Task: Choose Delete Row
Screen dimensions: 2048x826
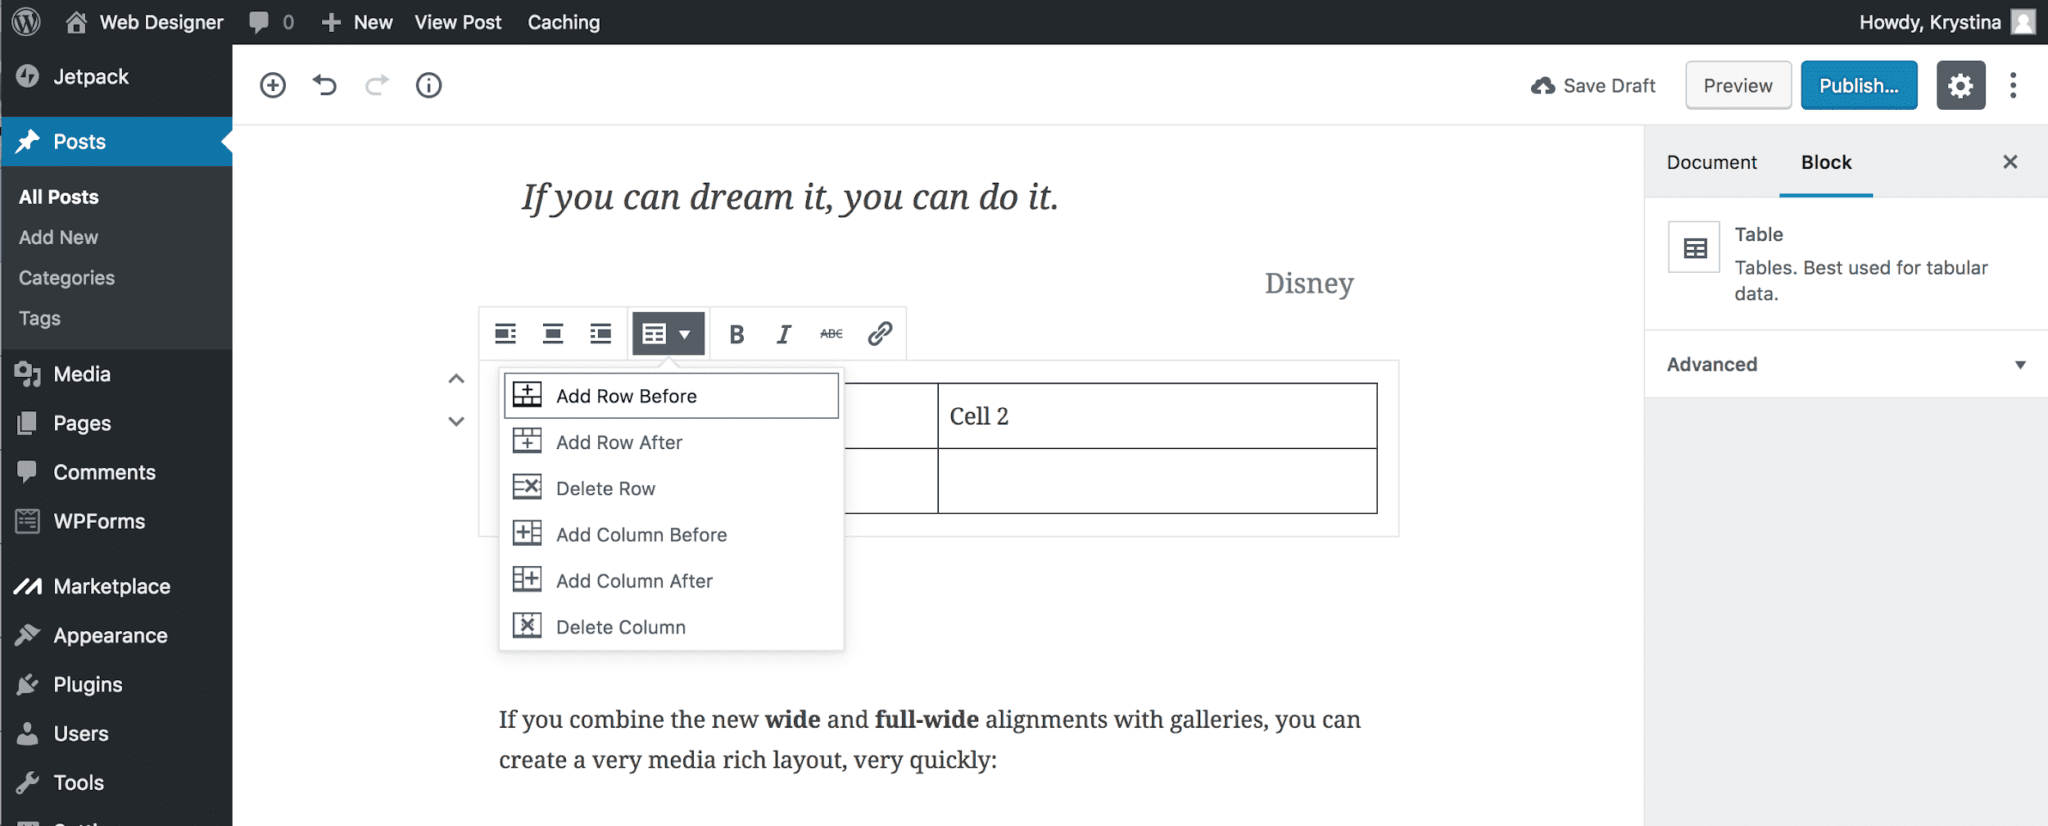Action: 671,488
